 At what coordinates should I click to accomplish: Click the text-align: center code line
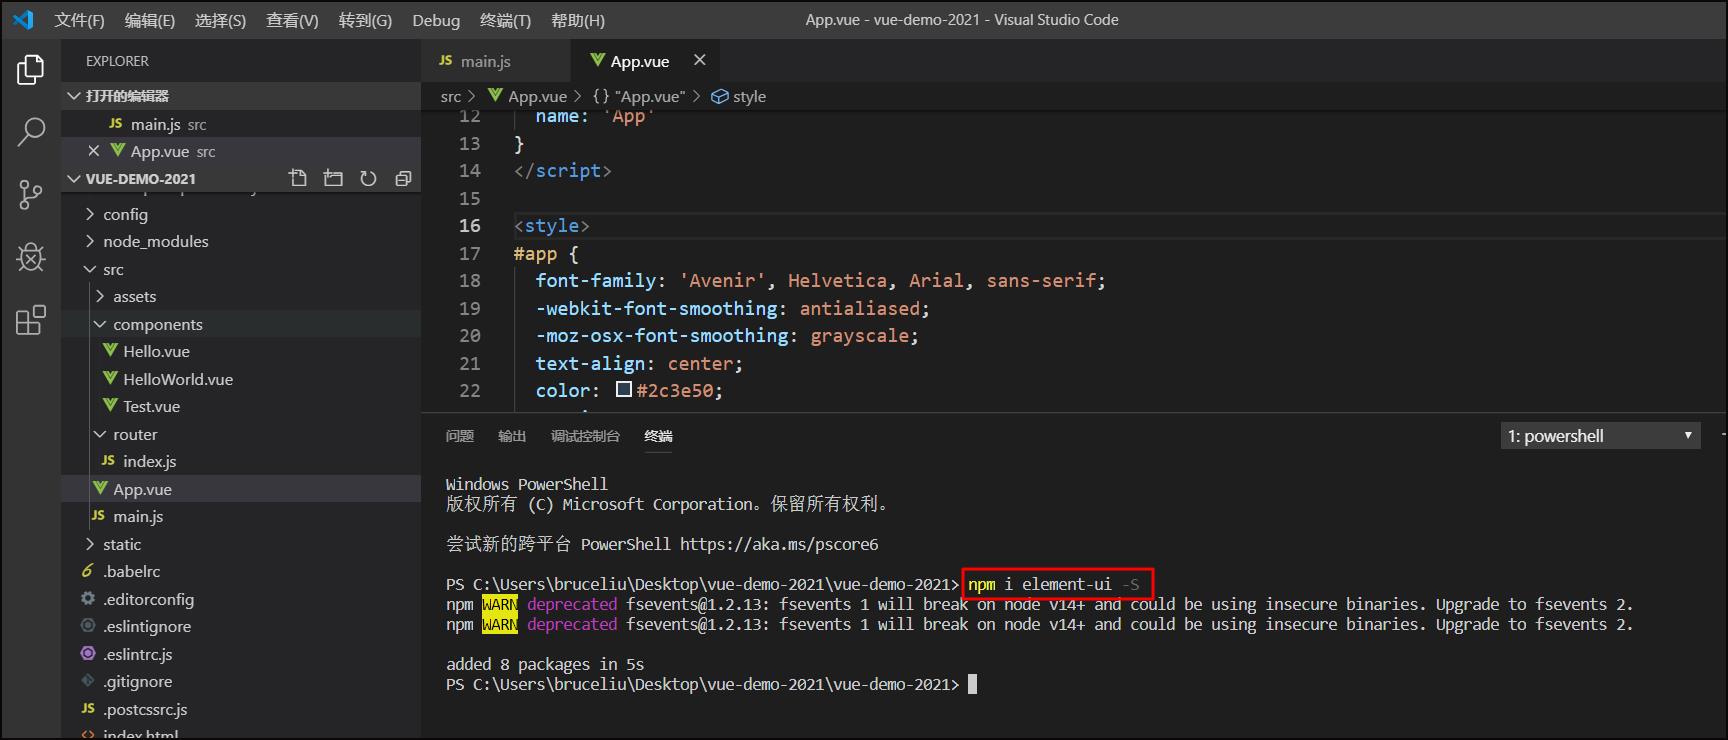(639, 364)
